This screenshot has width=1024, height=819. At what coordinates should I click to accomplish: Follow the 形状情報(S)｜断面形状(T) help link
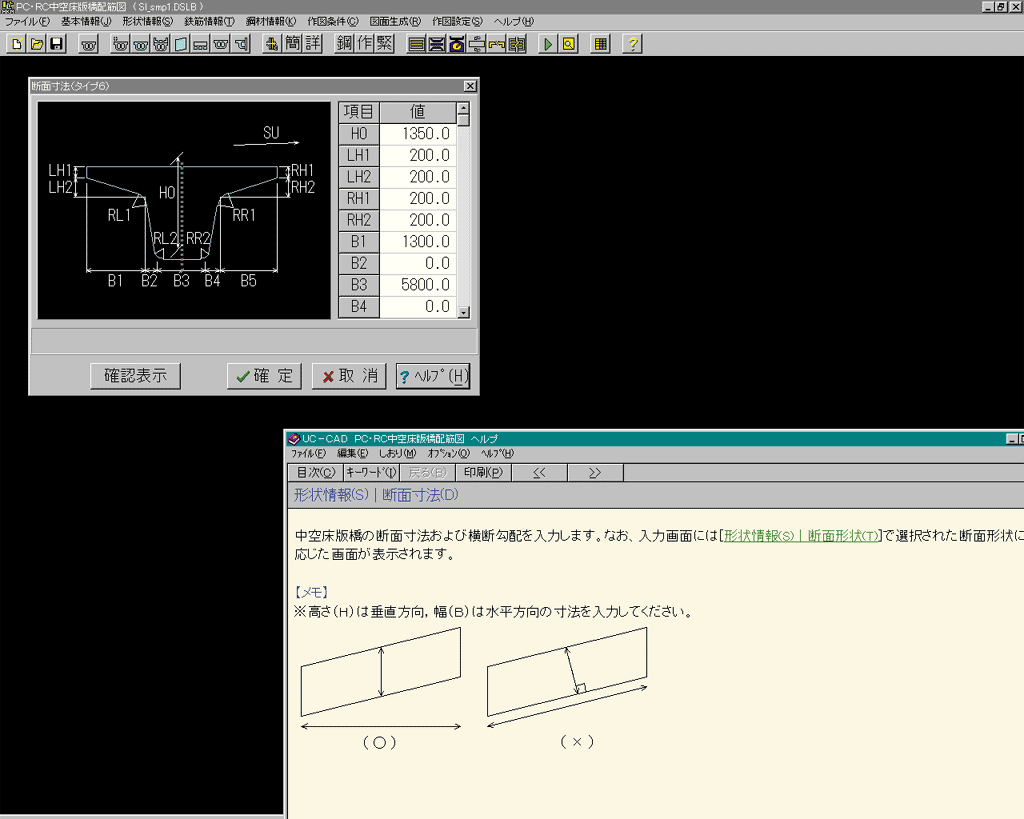(x=800, y=537)
